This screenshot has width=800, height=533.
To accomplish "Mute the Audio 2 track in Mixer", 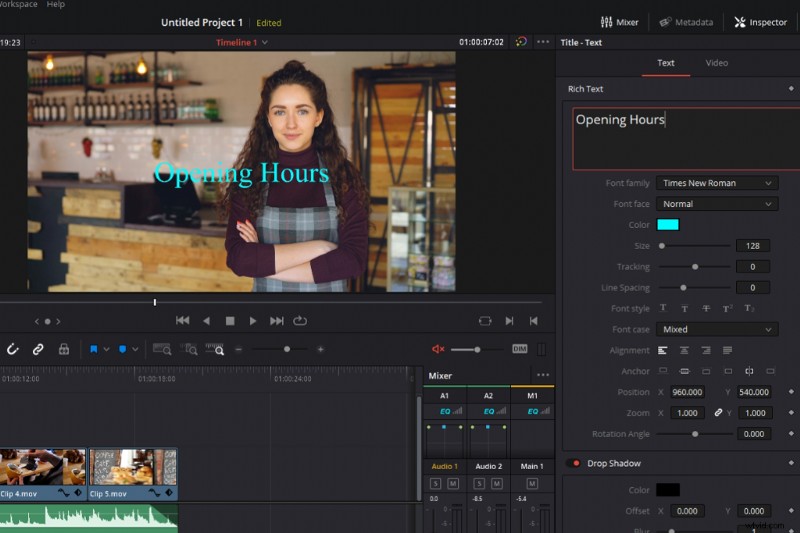I will coord(496,484).
